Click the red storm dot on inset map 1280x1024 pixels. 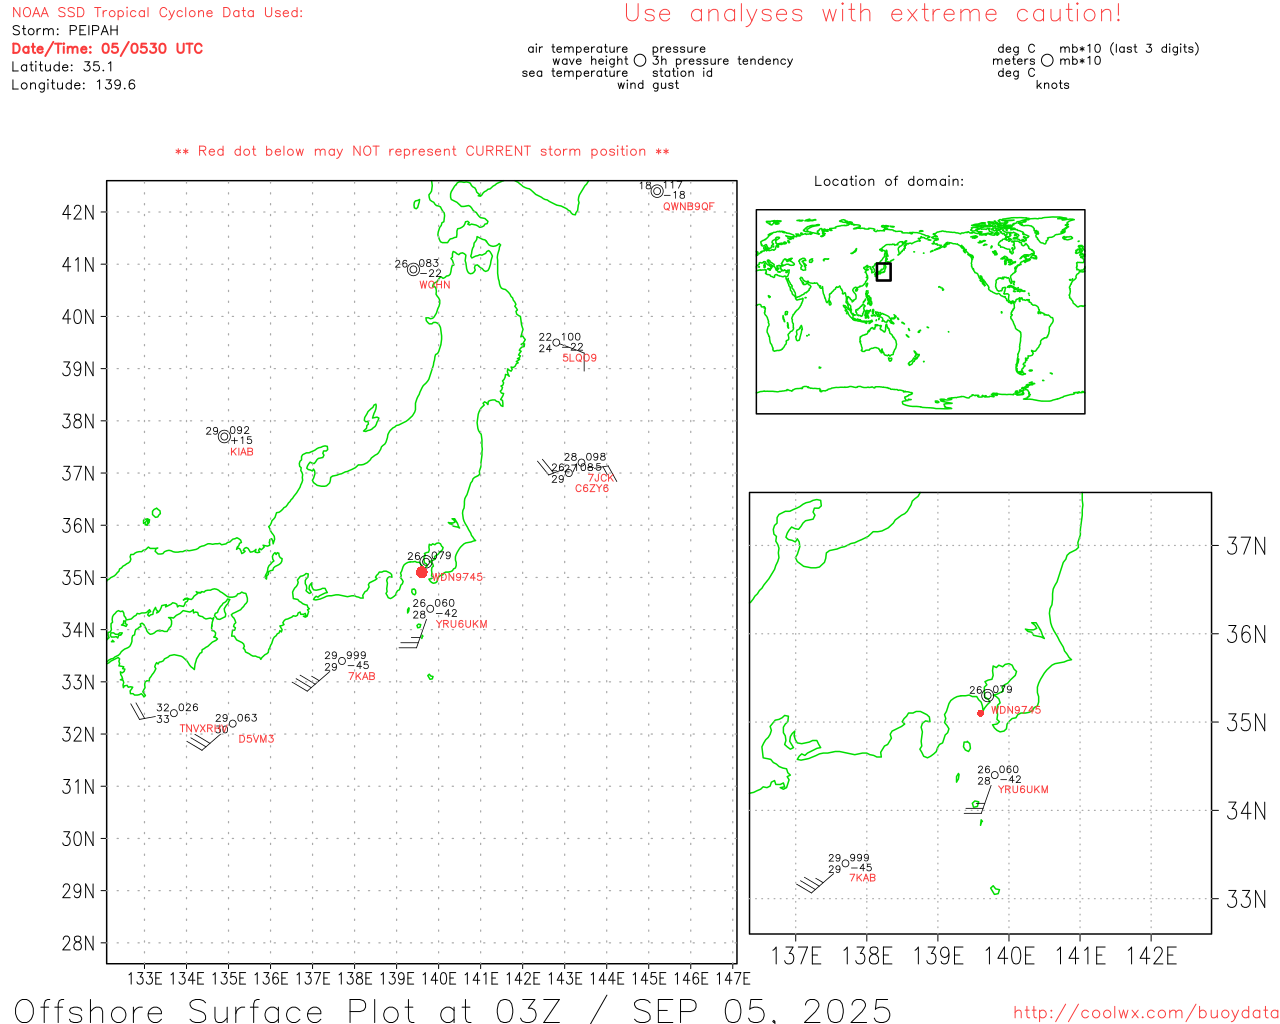pyautogui.click(x=980, y=713)
